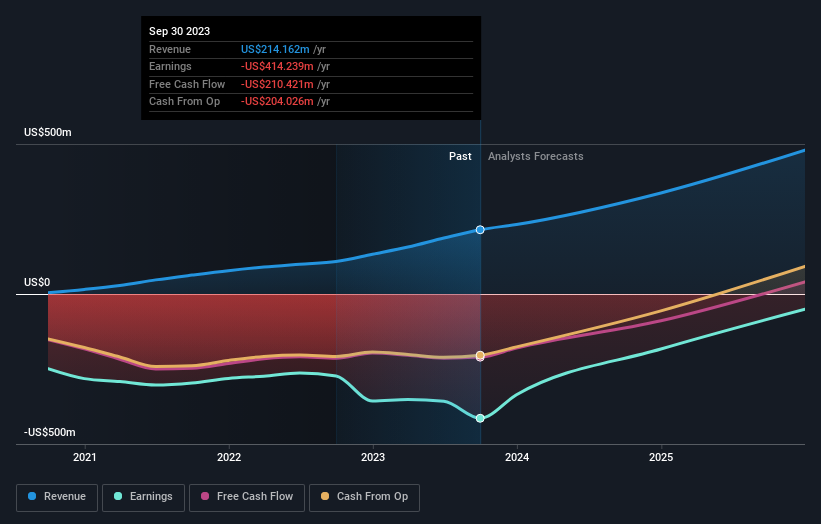Click the orange Cash From Op data marker

pos(480,355)
